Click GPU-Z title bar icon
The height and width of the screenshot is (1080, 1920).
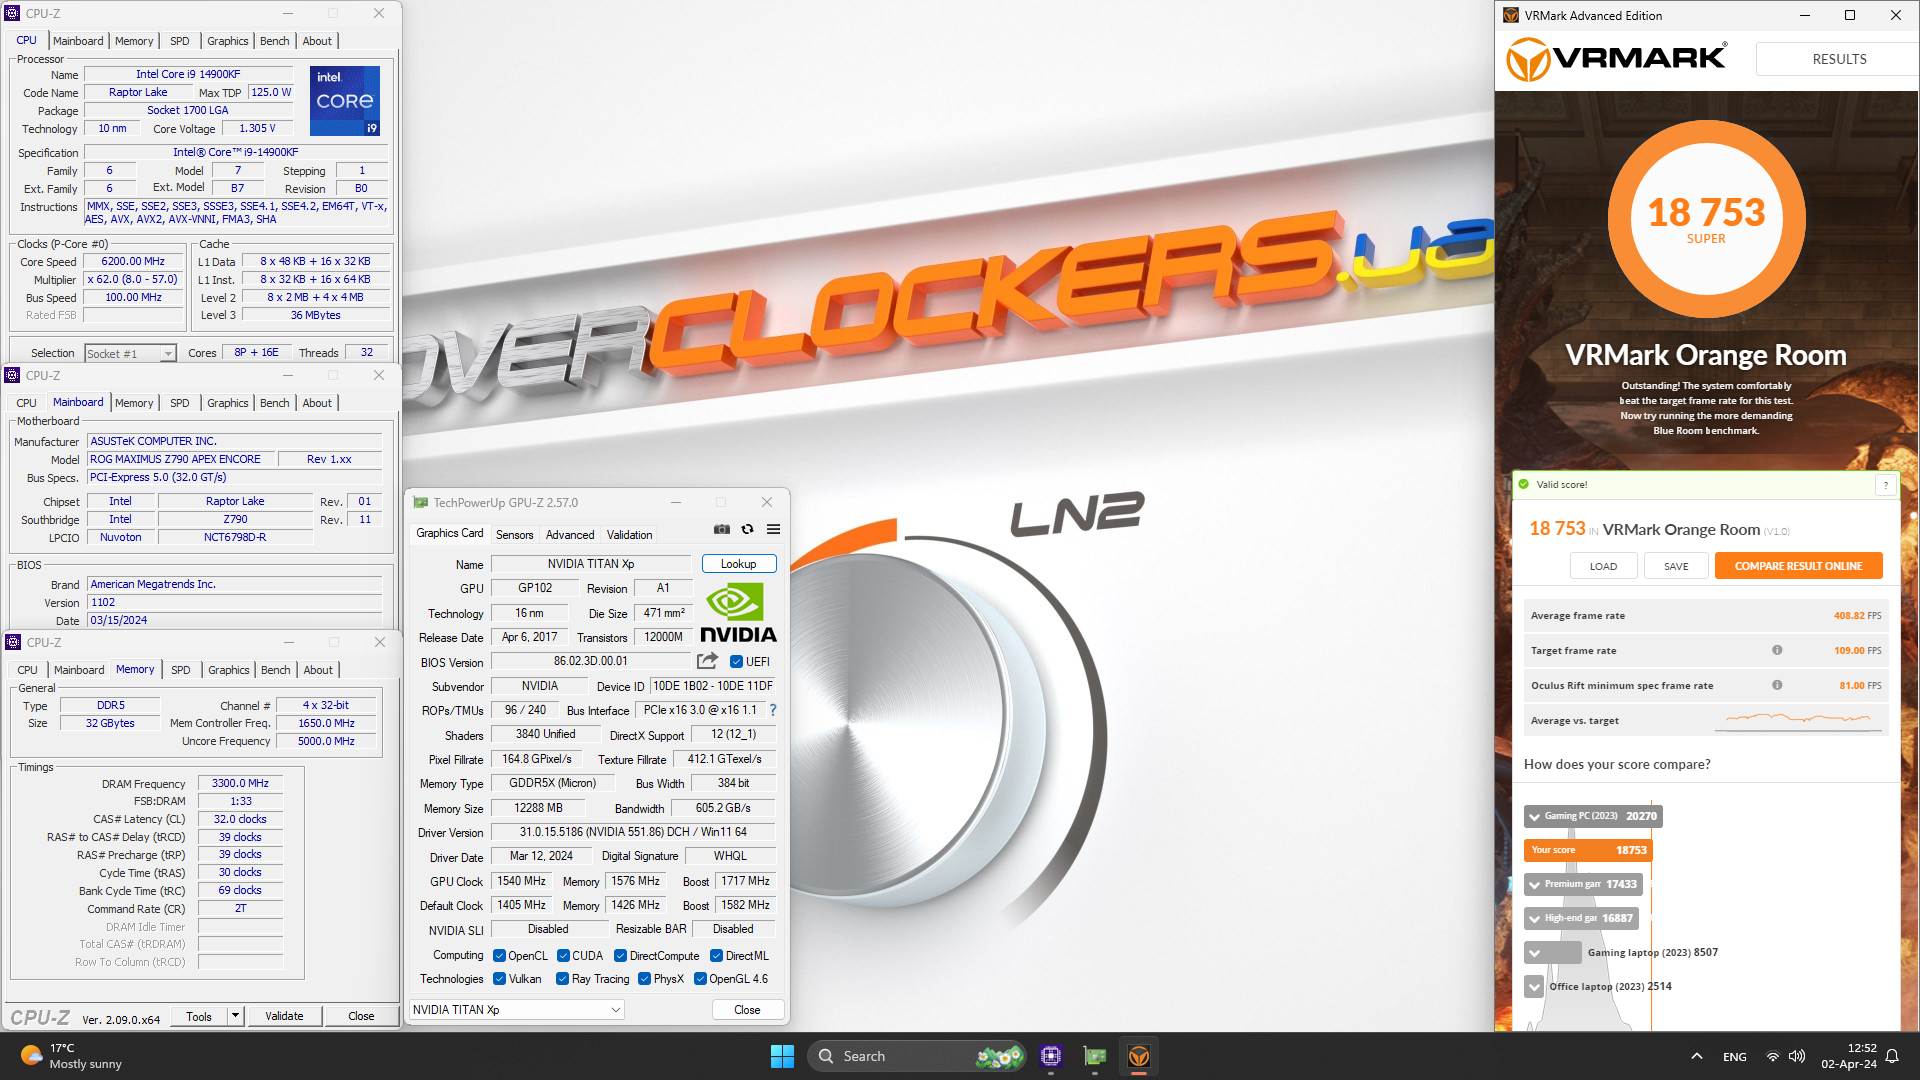pyautogui.click(x=421, y=502)
